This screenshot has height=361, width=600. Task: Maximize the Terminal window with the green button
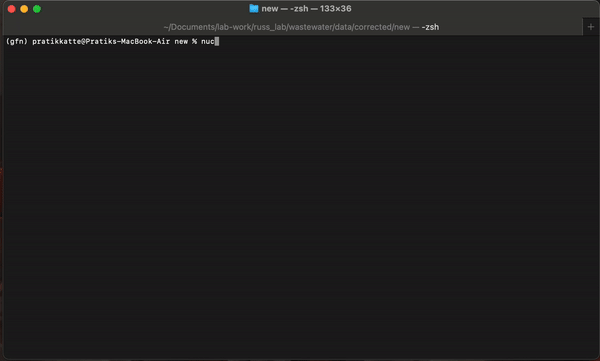(37, 9)
